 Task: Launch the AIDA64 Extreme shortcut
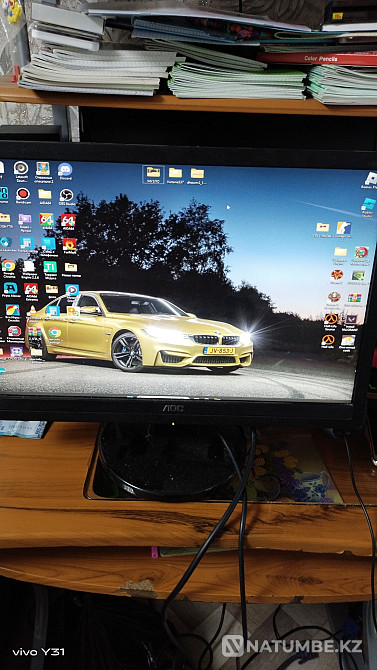[x=31, y=290]
